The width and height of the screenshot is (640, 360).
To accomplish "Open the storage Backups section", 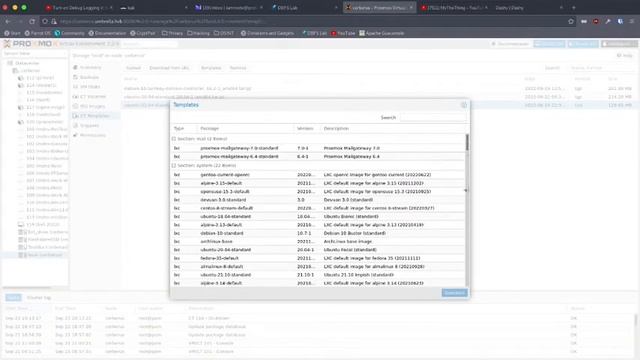I will [x=86, y=77].
